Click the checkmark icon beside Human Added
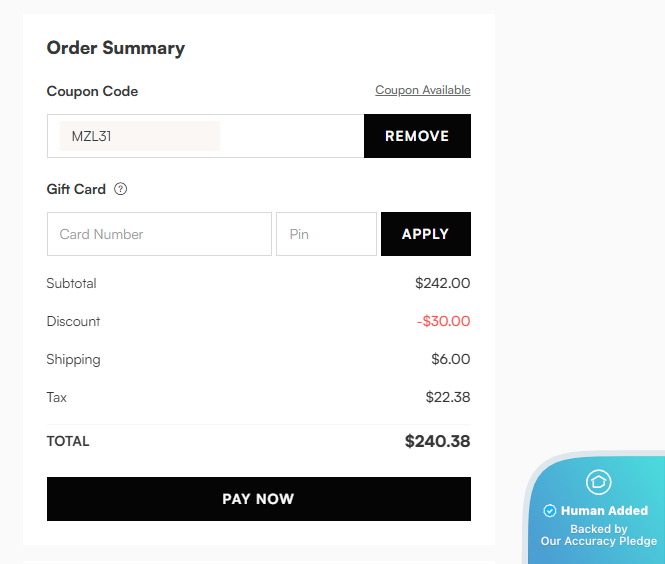 click(x=550, y=511)
